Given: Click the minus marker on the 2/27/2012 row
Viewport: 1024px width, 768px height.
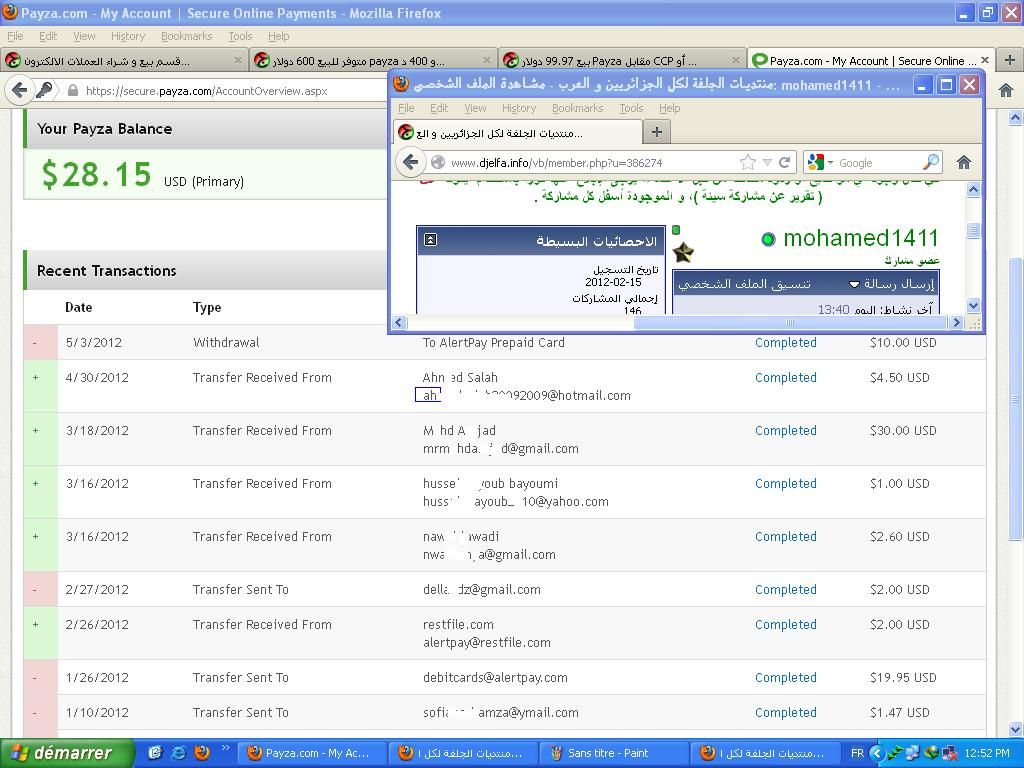Looking at the screenshot, I should (35, 590).
